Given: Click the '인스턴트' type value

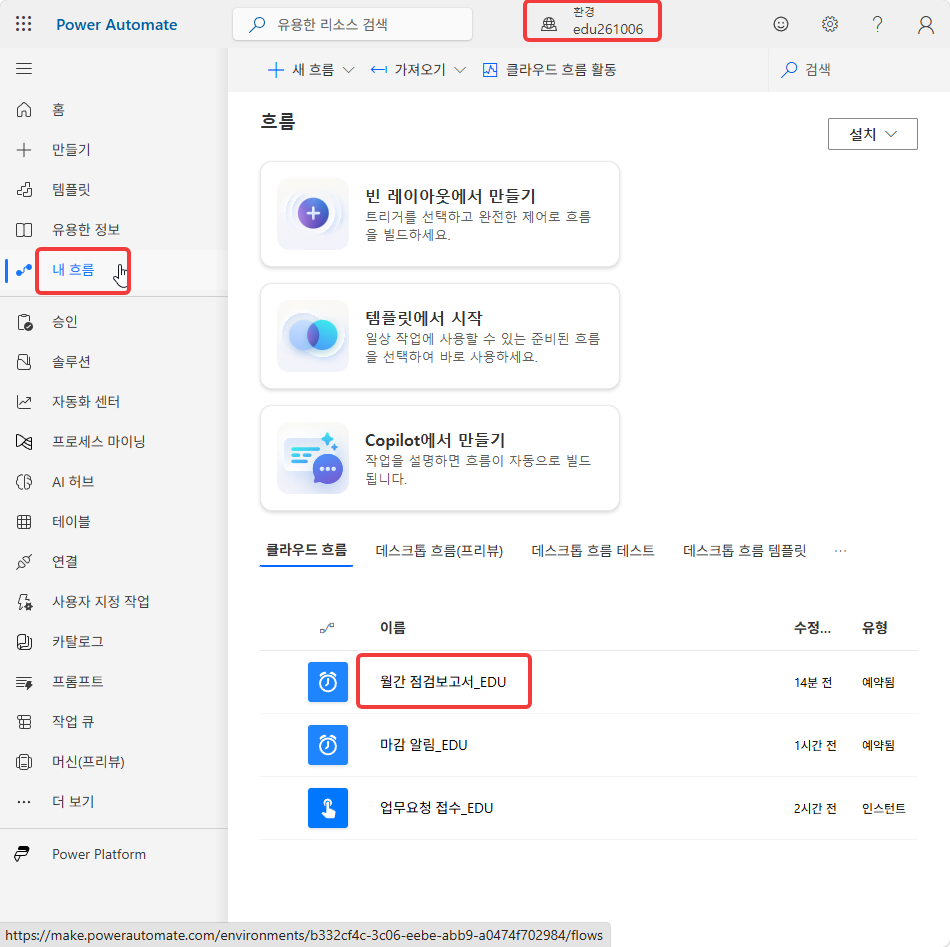Looking at the screenshot, I should 884,808.
